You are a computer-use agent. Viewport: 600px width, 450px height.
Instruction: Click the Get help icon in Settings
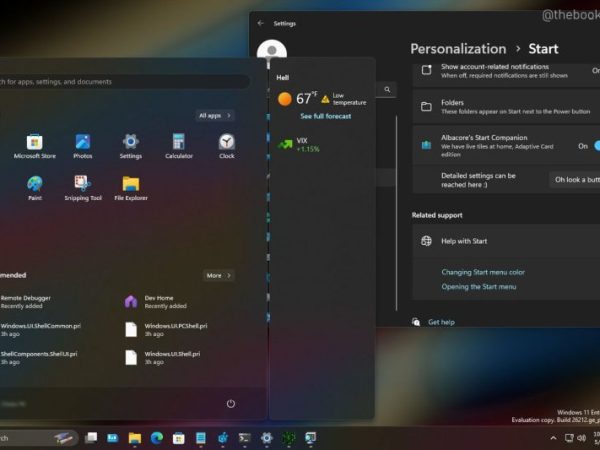tap(416, 322)
